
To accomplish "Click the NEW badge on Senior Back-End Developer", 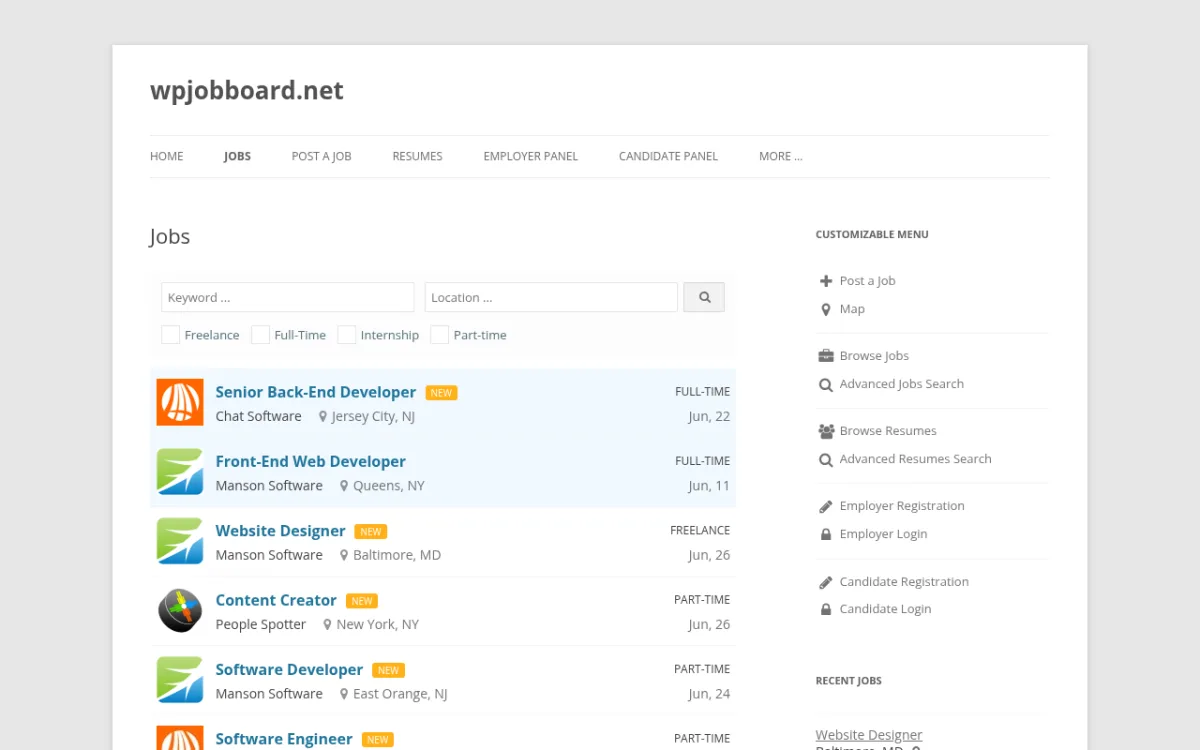I will [441, 393].
